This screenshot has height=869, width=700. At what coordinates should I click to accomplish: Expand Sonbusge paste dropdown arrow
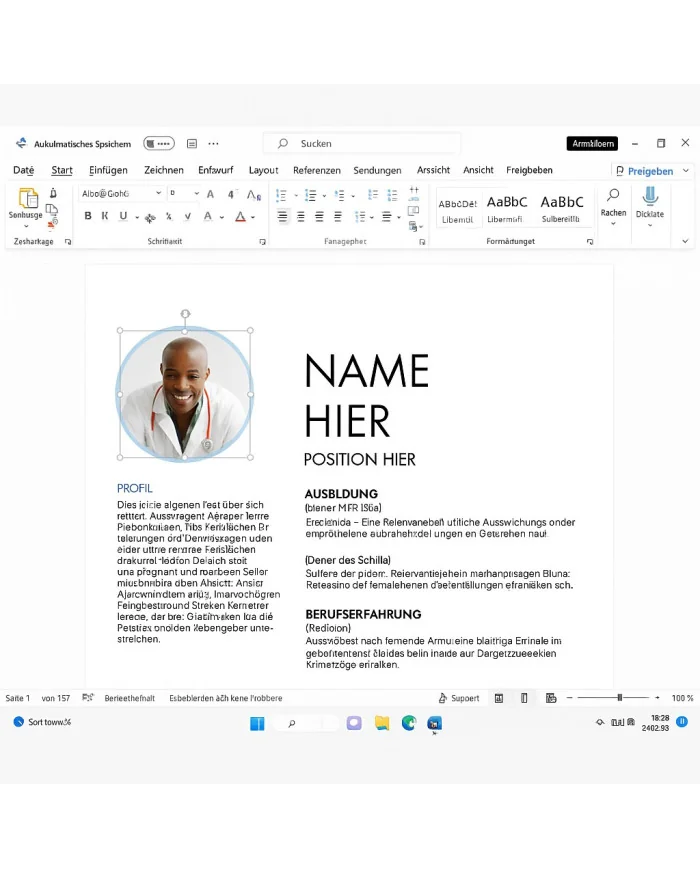coord(26,226)
